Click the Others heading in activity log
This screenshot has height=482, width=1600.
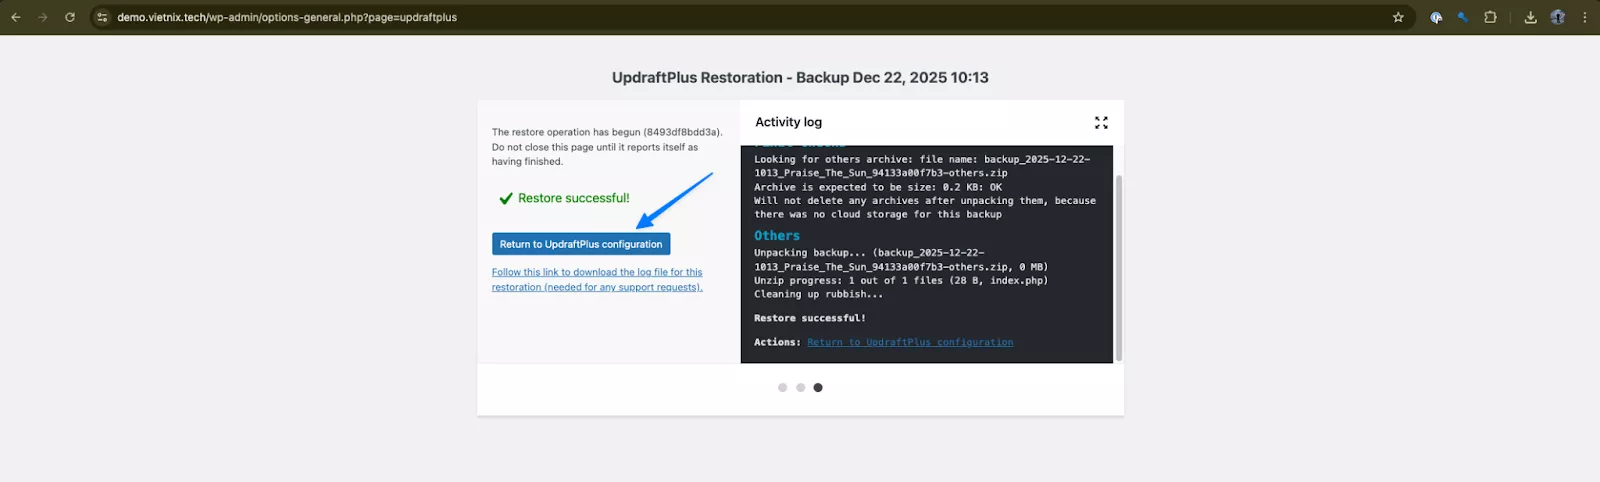(x=777, y=236)
